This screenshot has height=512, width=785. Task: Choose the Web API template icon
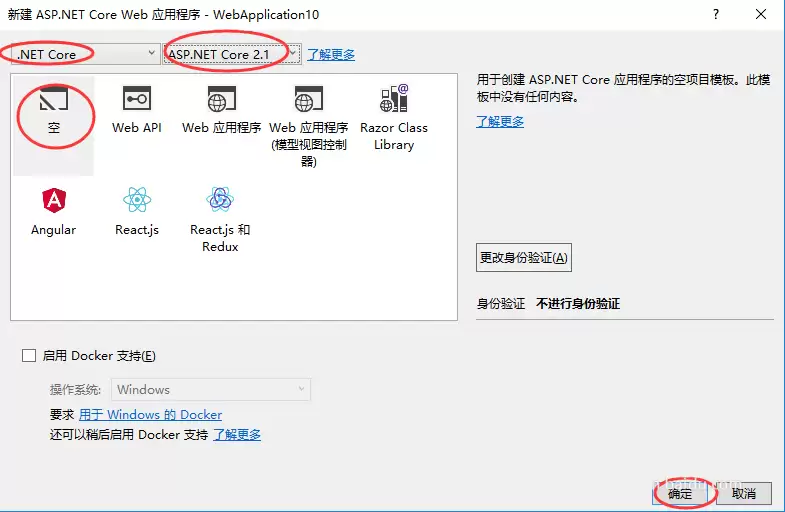(x=137, y=98)
